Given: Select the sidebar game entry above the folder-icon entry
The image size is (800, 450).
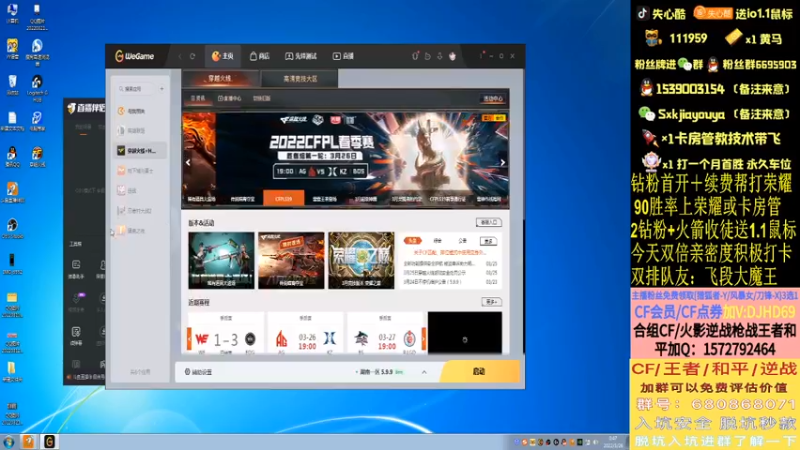Looking at the screenshot, I should pos(140,210).
